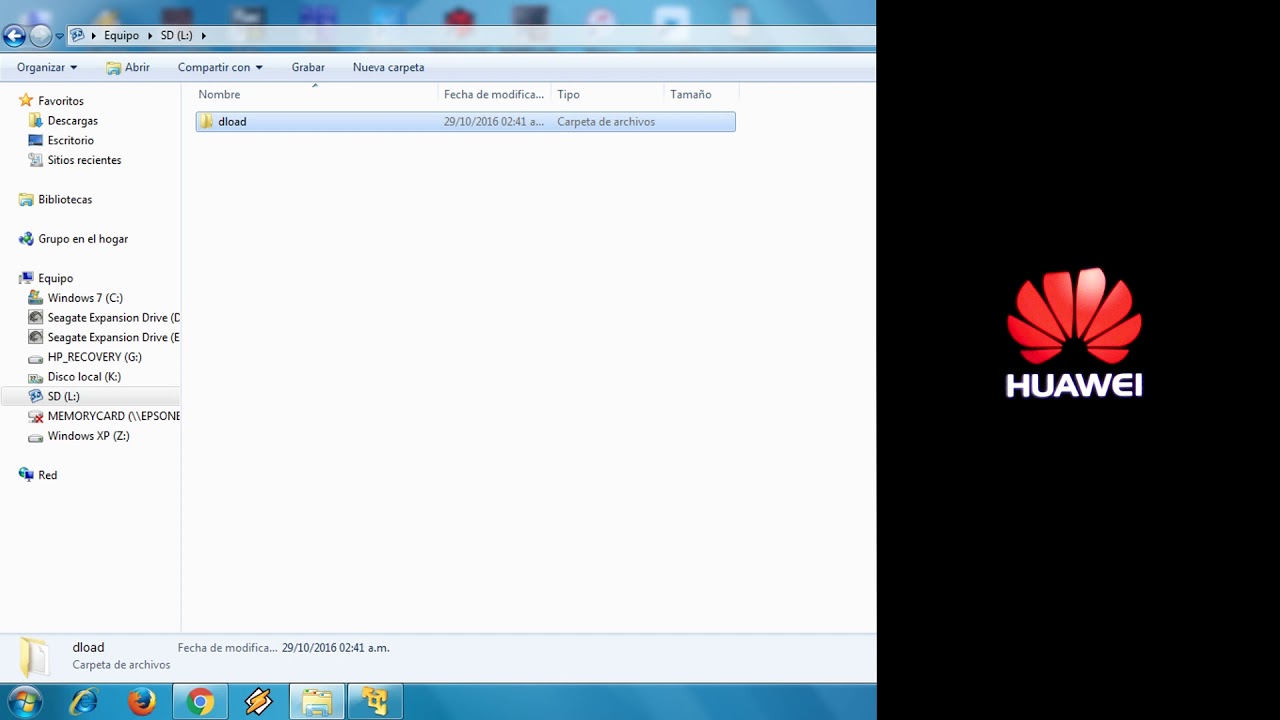
Task: Open the MEMORYCARD network drive
Action: (114, 416)
